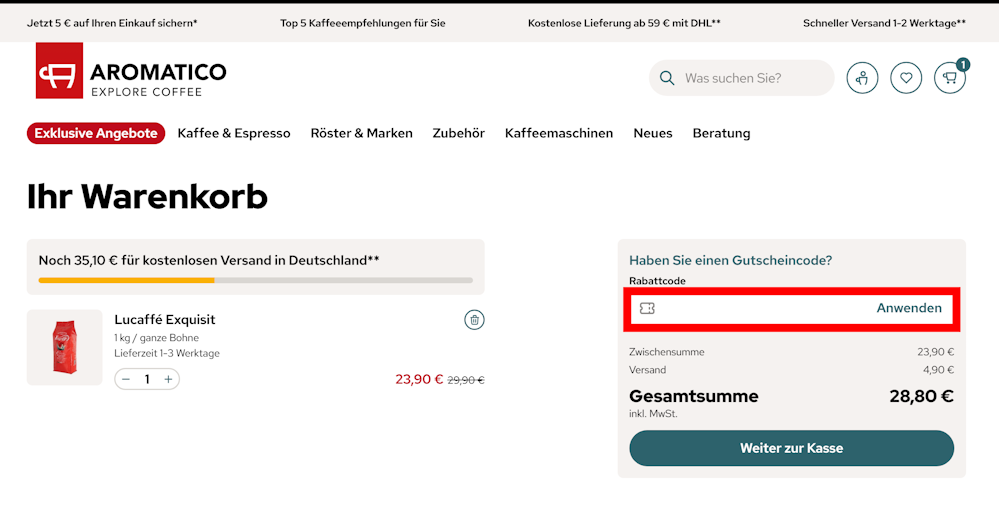The image size is (999, 521).
Task: Decrease quantity with minus button
Action: pyautogui.click(x=126, y=380)
